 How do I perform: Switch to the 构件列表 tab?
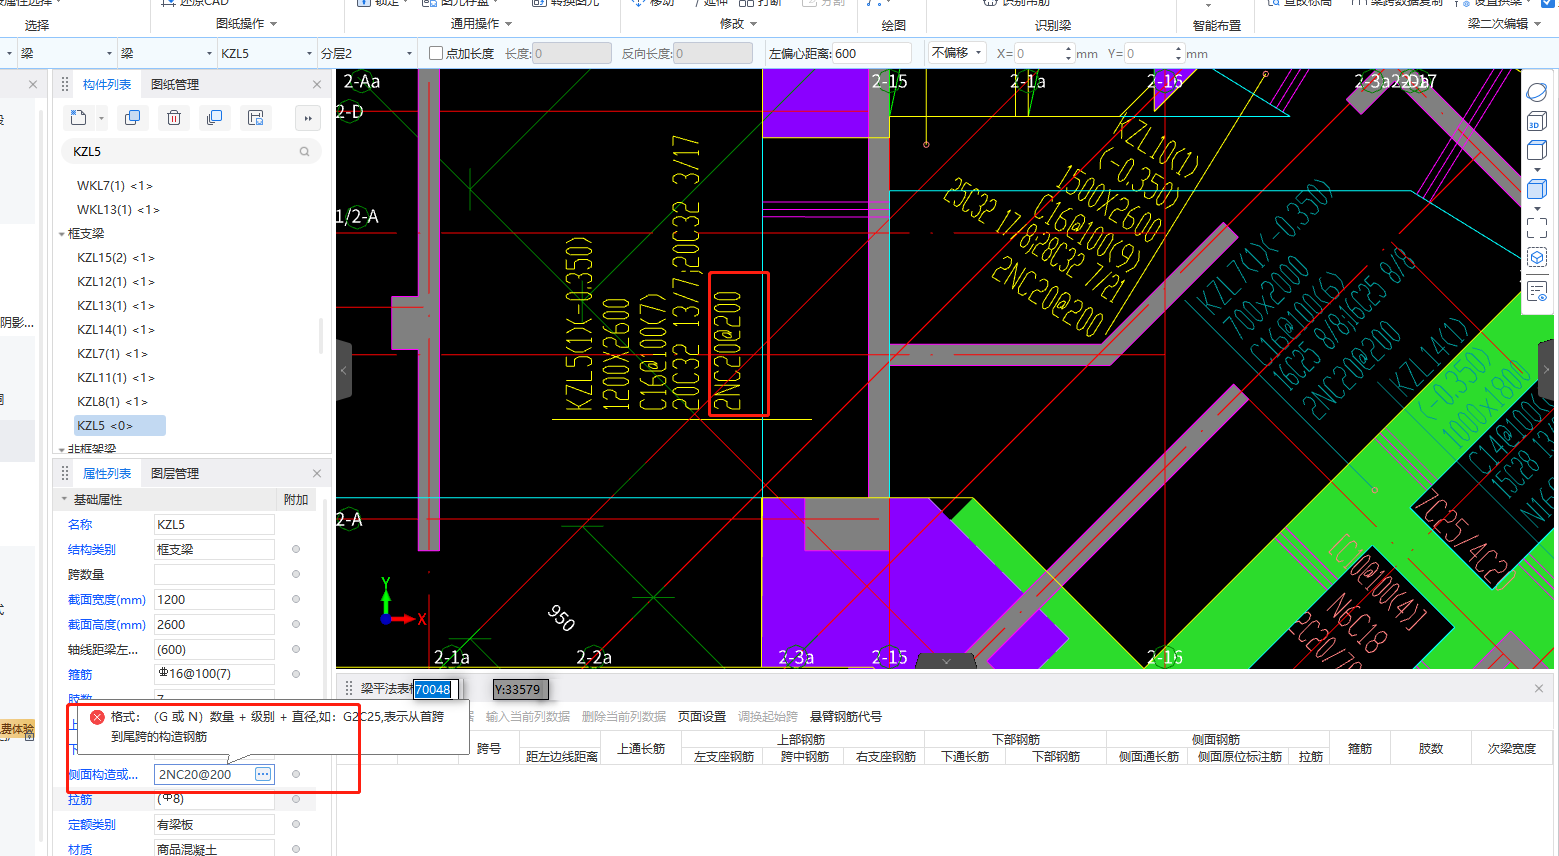[107, 84]
